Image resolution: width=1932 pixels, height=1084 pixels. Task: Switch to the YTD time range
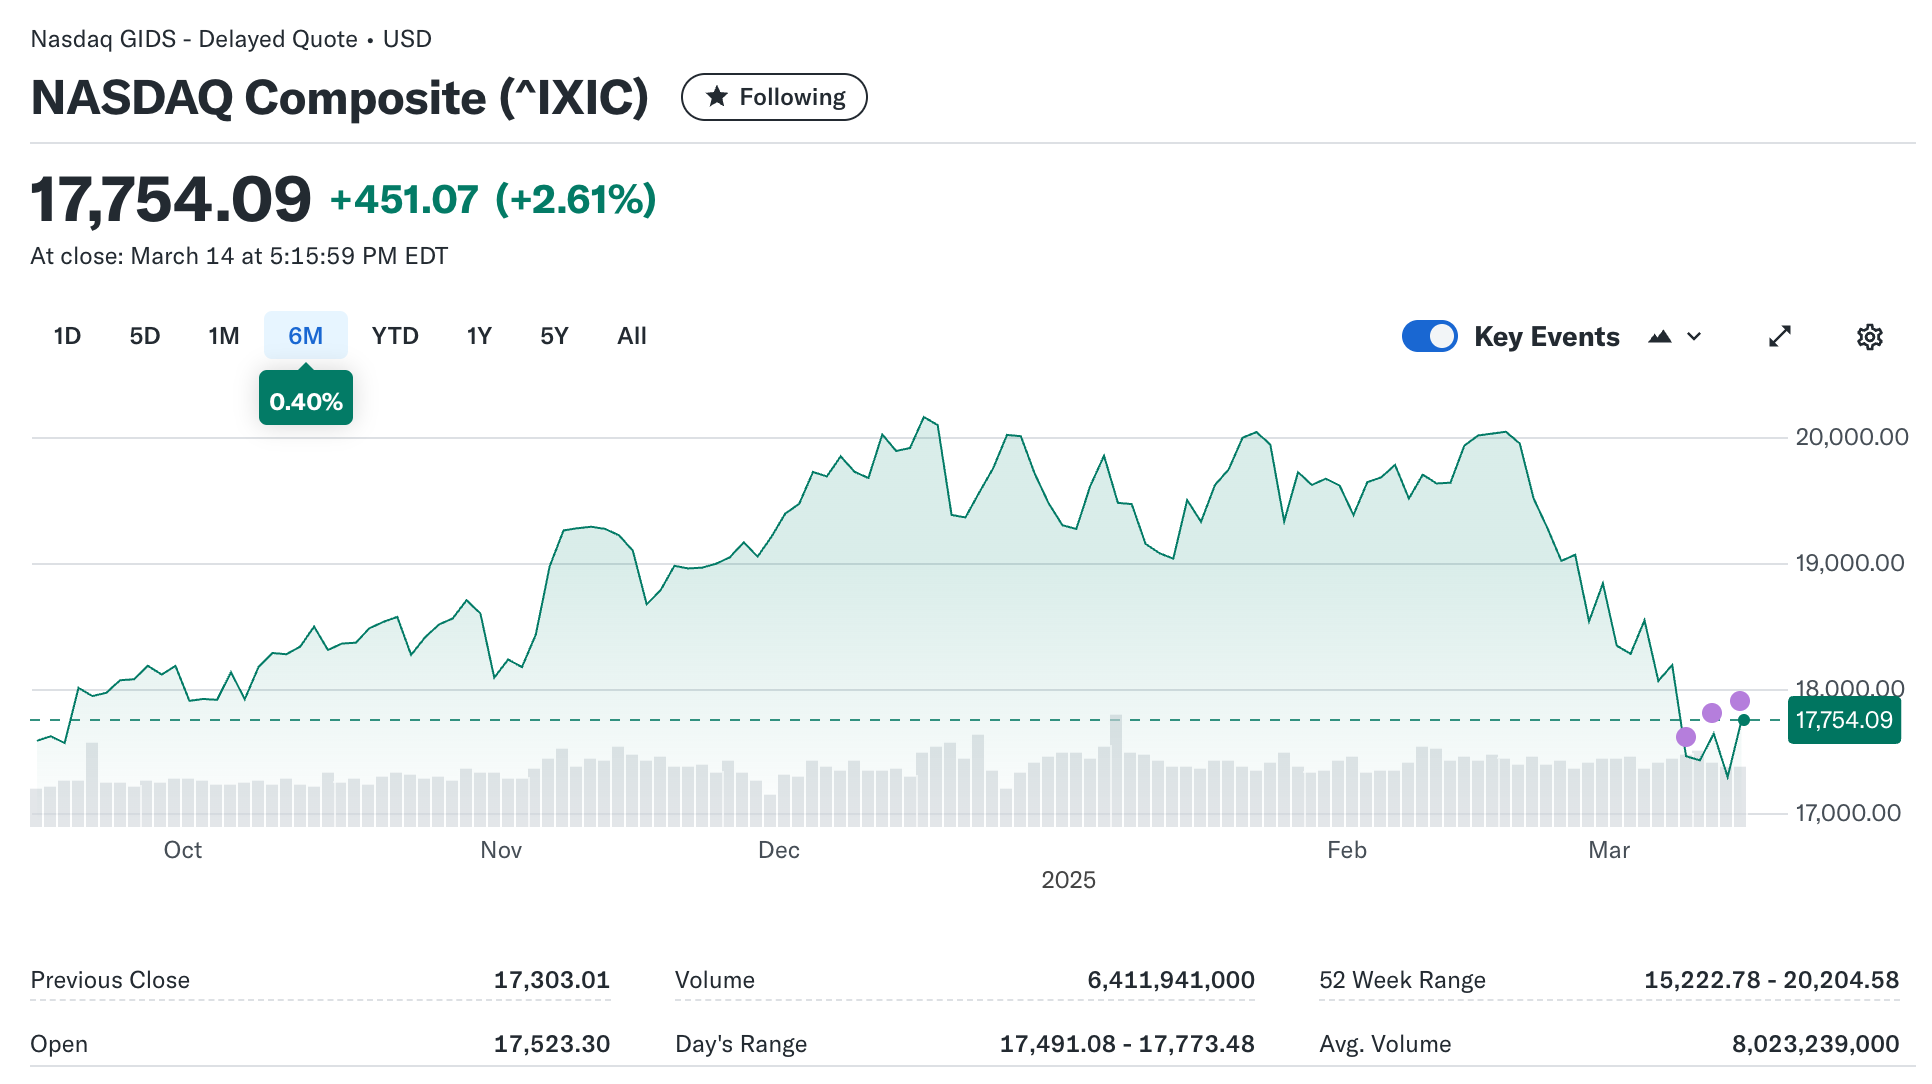tap(395, 336)
